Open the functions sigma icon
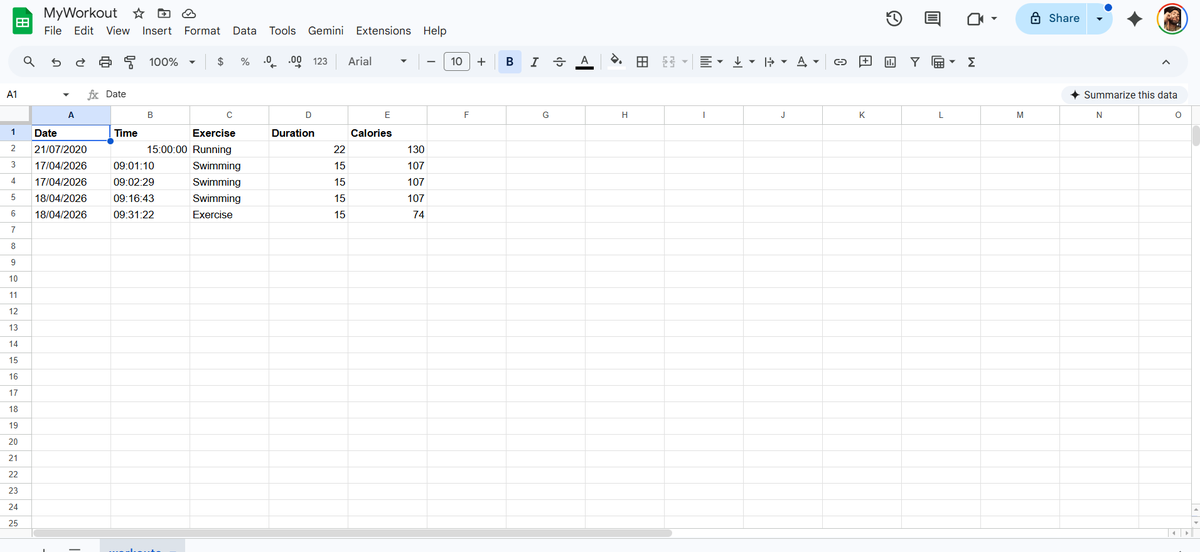This screenshot has height=552, width=1200. (971, 62)
